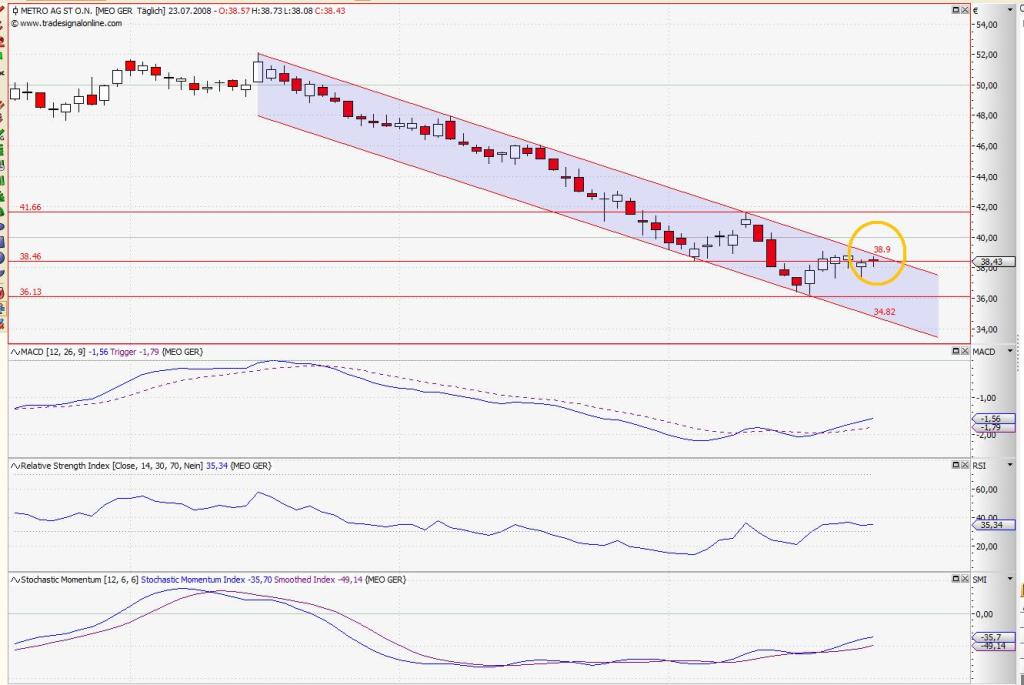Click the 38,43 last price tag
The height and width of the screenshot is (685, 1024).
[993, 261]
